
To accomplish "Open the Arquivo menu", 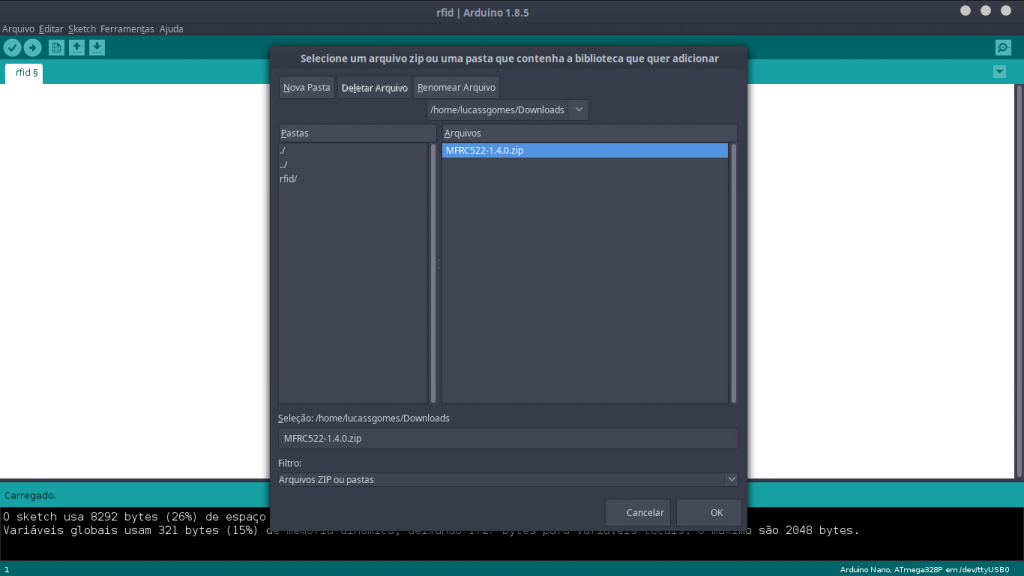I will click(16, 28).
